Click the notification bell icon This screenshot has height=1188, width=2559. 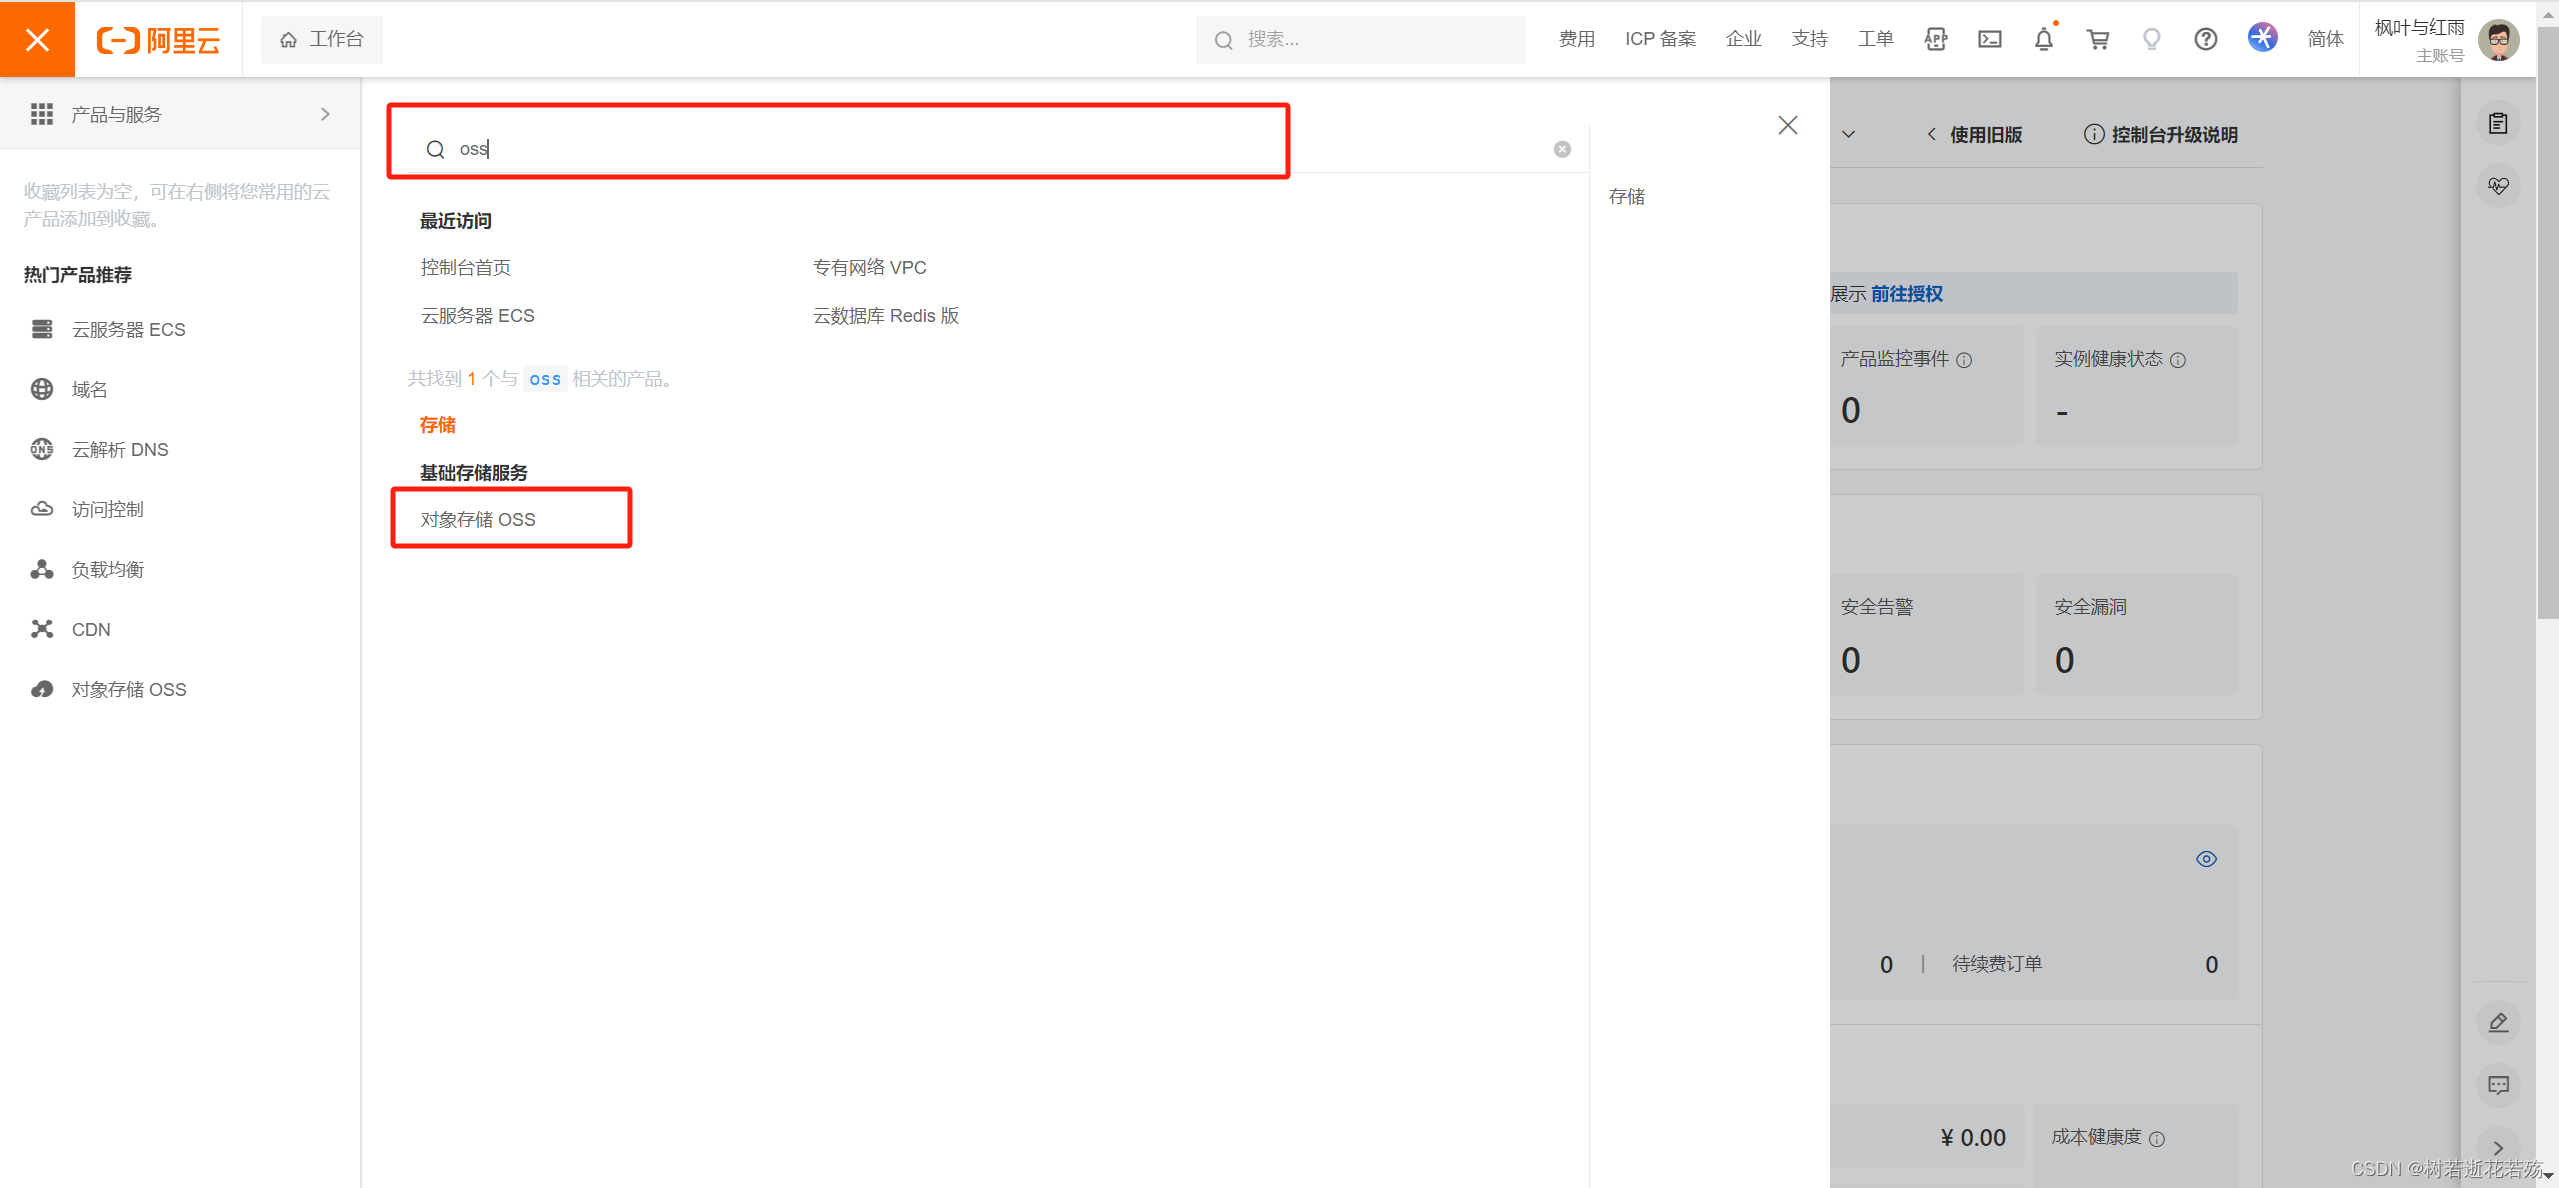[2043, 39]
